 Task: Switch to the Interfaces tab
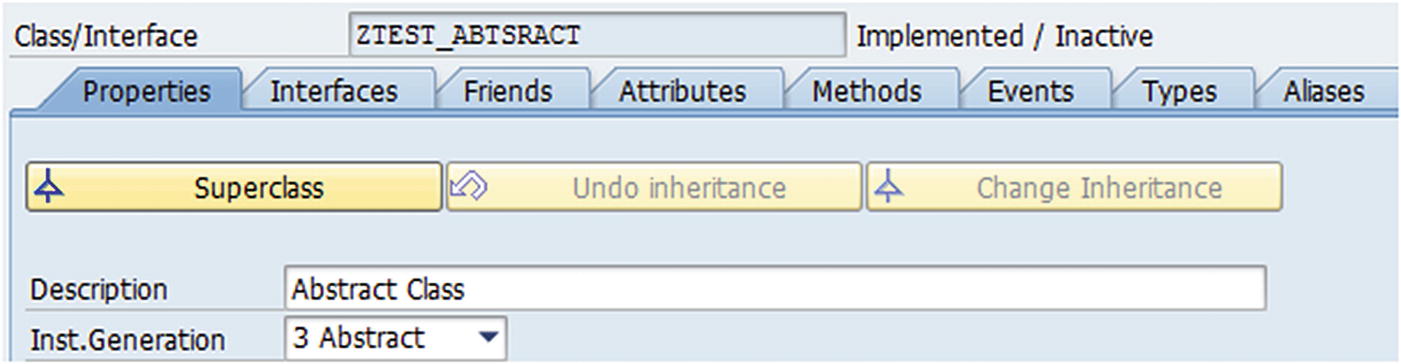334,91
